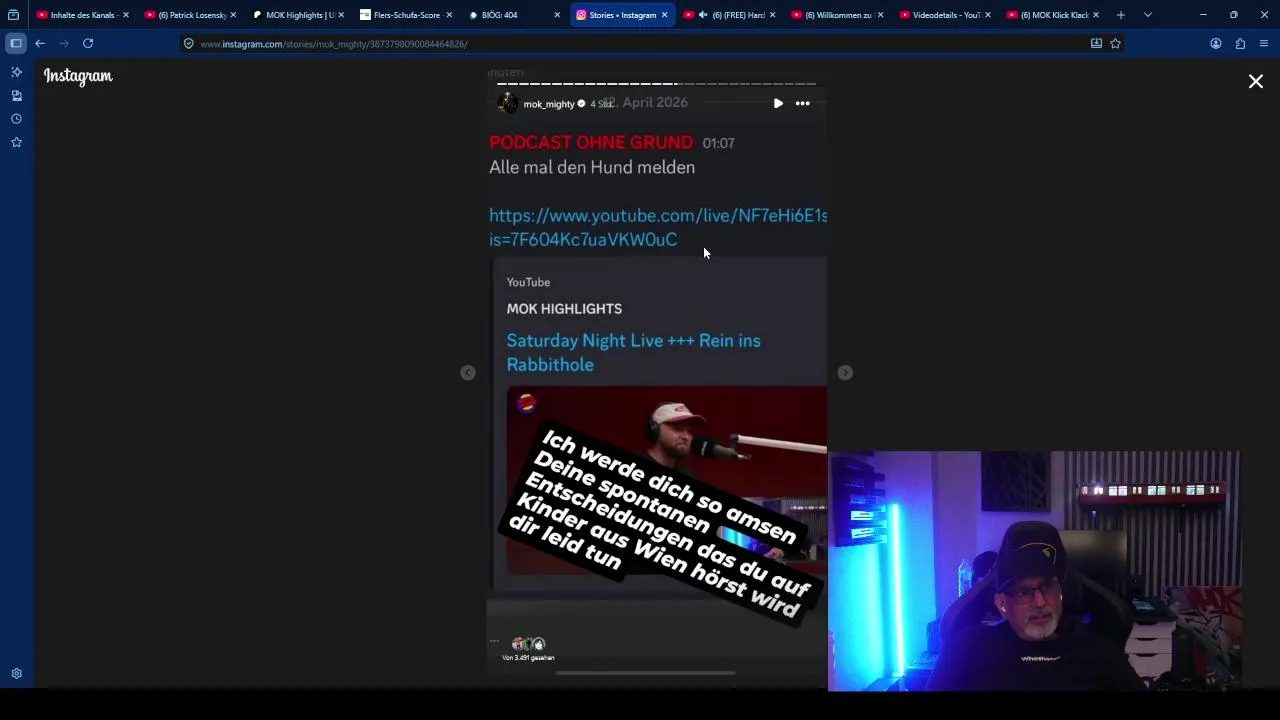Click the webcam overlay of the streamer
1280x720 pixels.
(1034, 571)
